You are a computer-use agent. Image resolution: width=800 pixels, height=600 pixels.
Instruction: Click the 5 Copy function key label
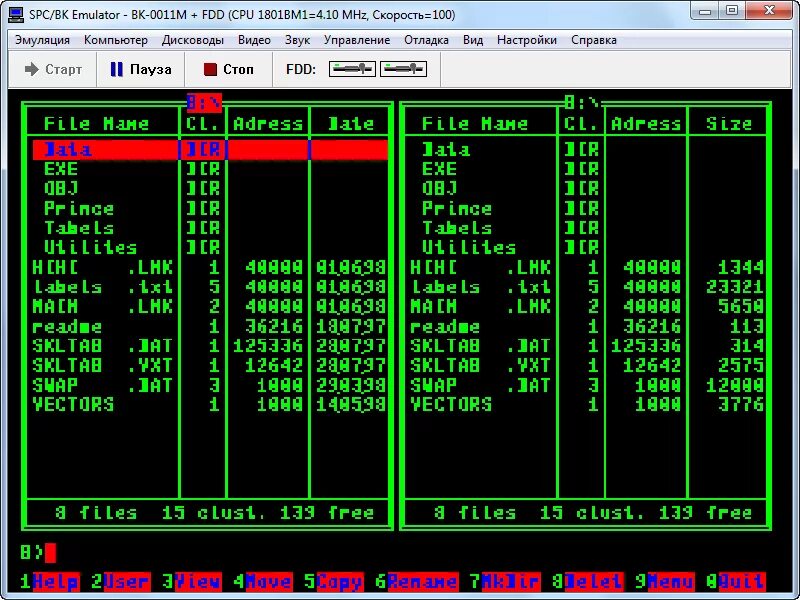[x=334, y=581]
